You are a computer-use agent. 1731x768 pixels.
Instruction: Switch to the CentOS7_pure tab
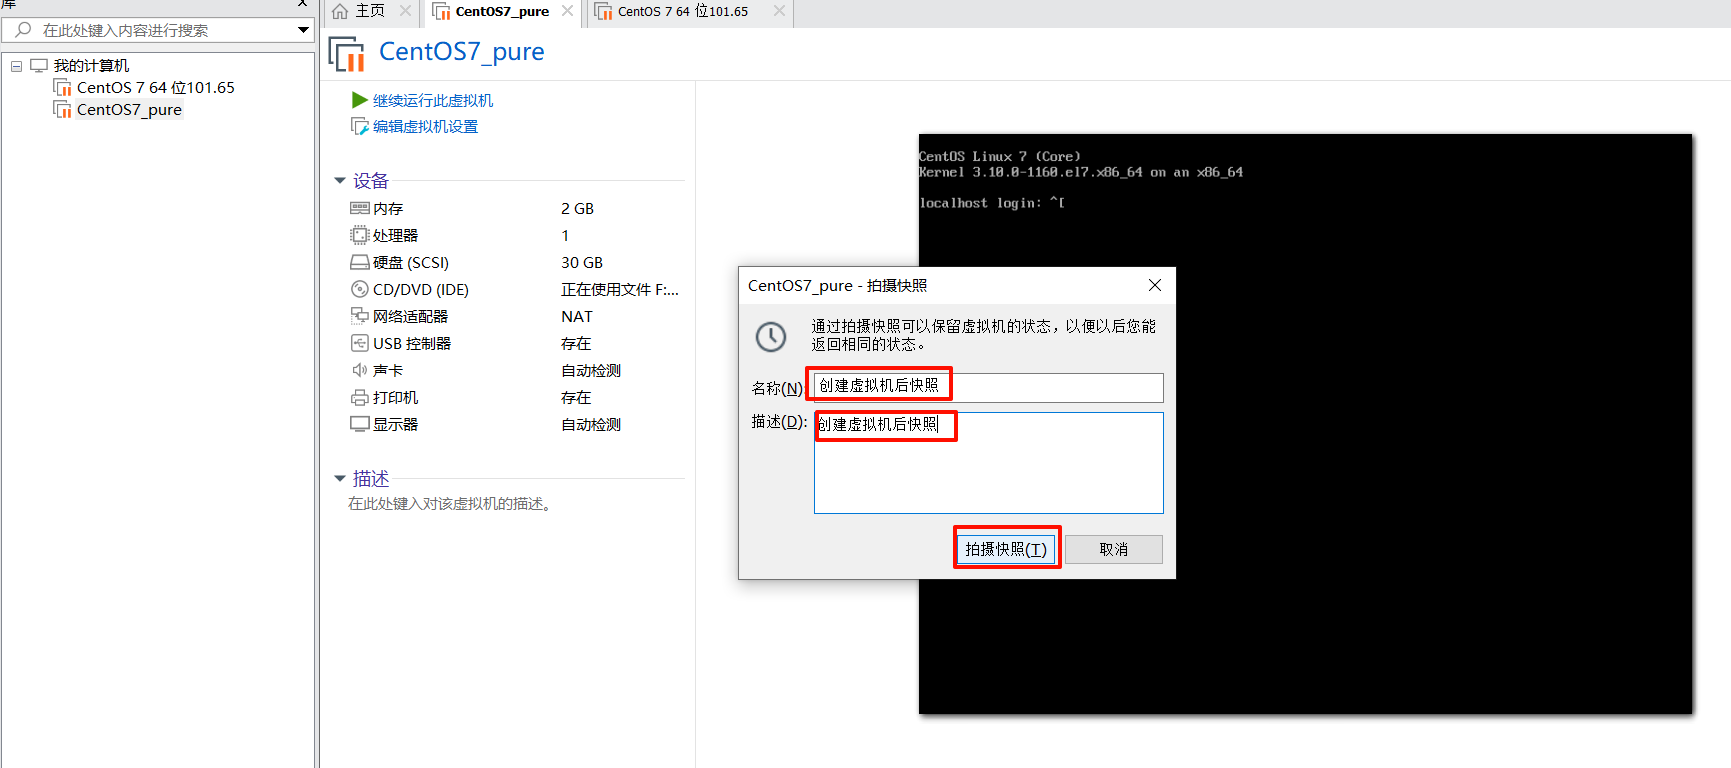(x=502, y=11)
